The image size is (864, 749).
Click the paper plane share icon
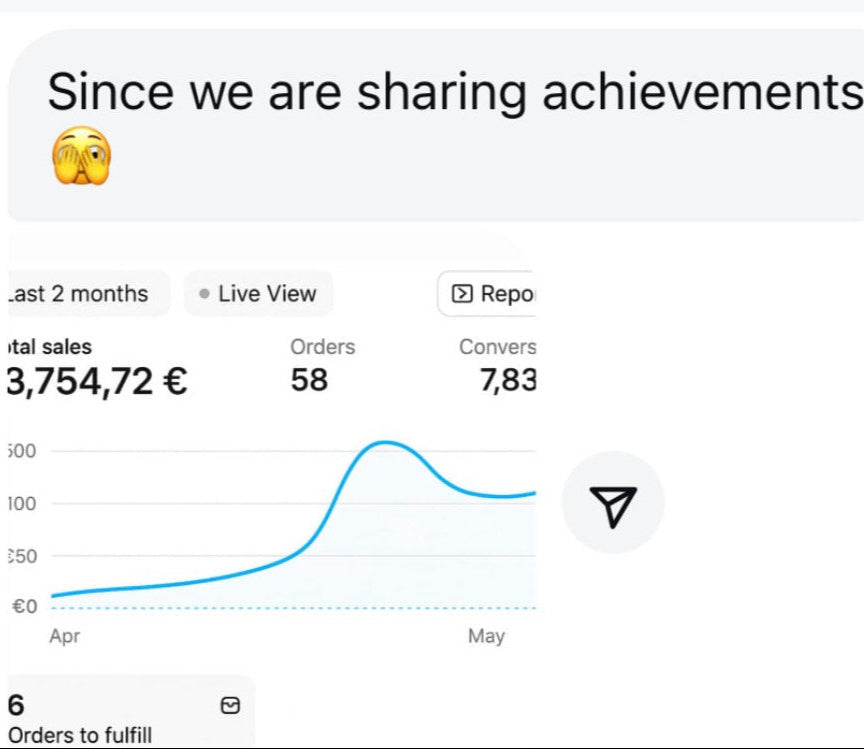[x=612, y=503]
